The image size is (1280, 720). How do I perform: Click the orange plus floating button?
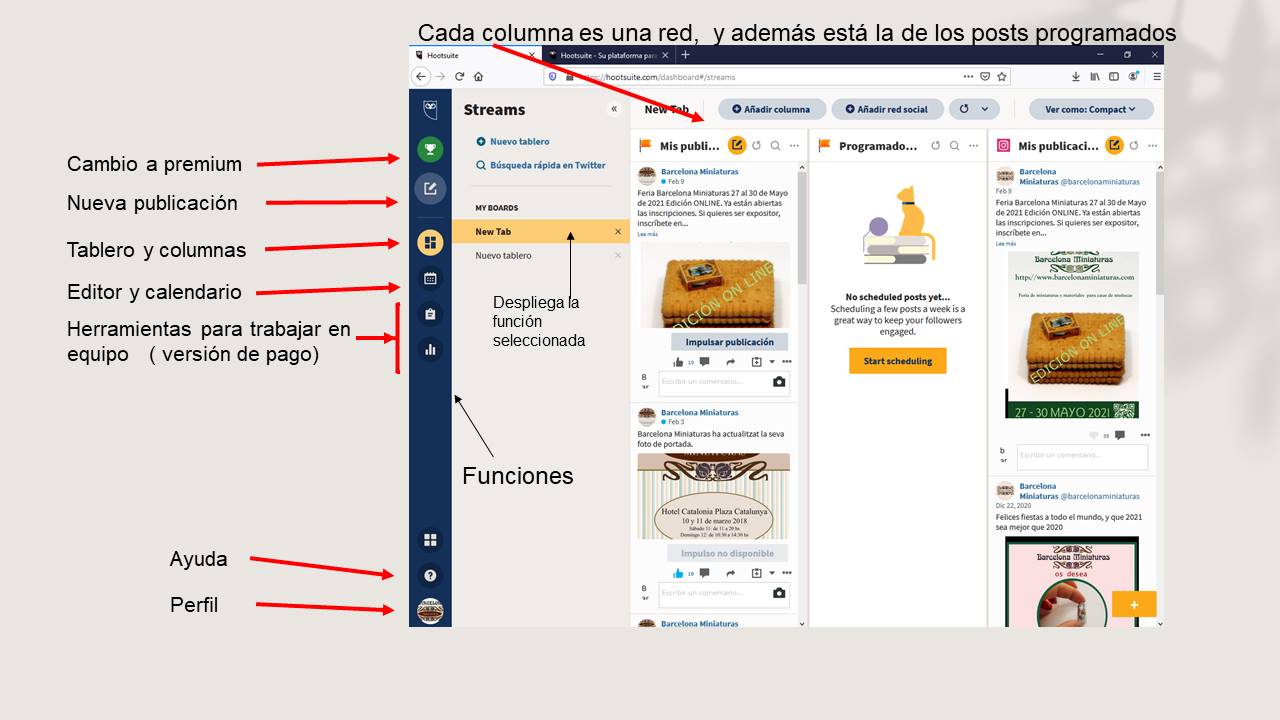coord(1134,604)
